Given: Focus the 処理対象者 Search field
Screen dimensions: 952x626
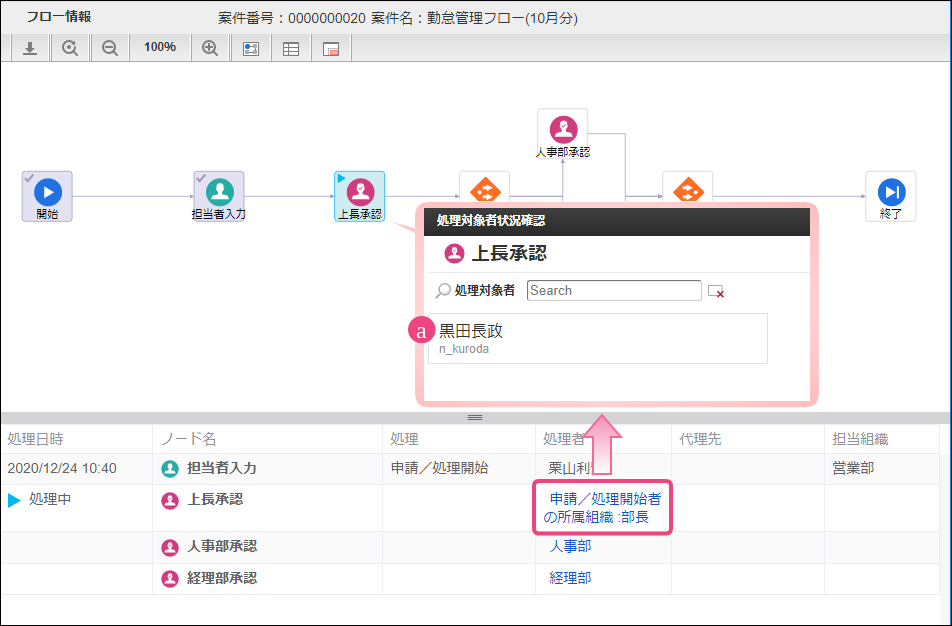Looking at the screenshot, I should coord(614,290).
